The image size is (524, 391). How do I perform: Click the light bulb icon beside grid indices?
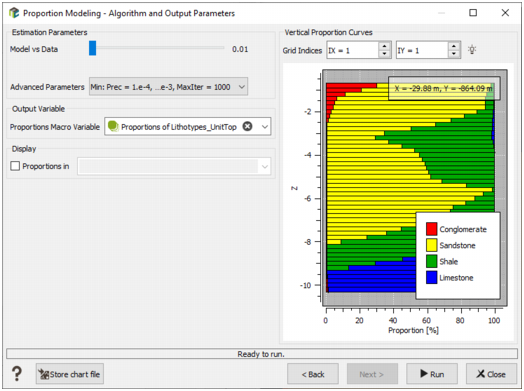(x=472, y=50)
